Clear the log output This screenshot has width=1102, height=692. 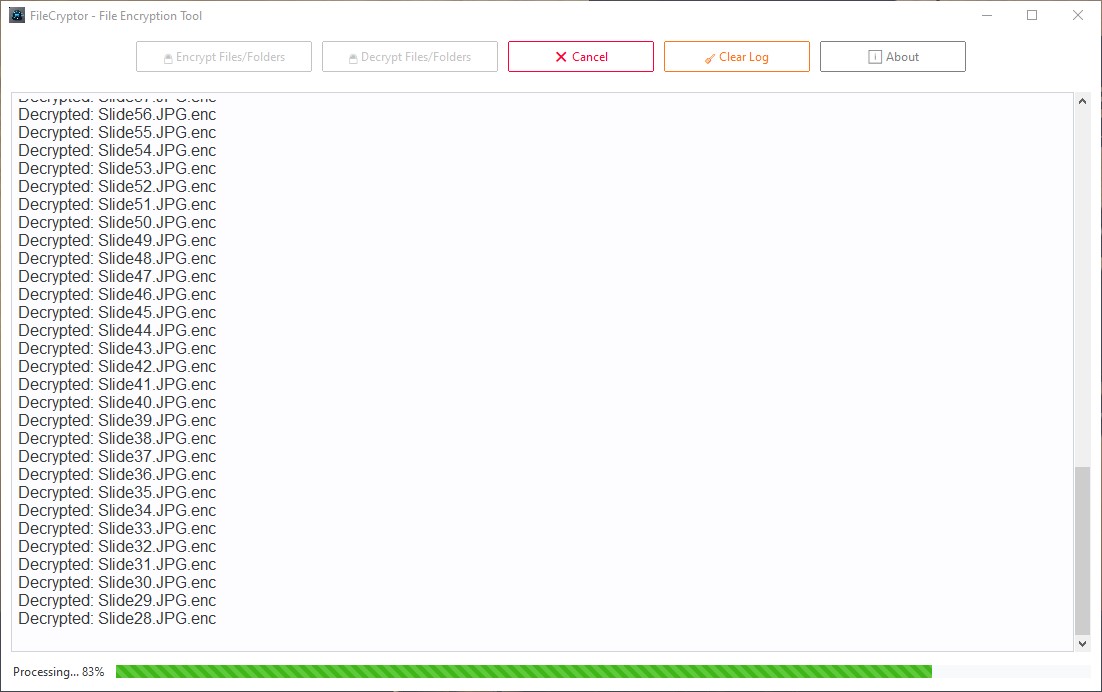(737, 57)
